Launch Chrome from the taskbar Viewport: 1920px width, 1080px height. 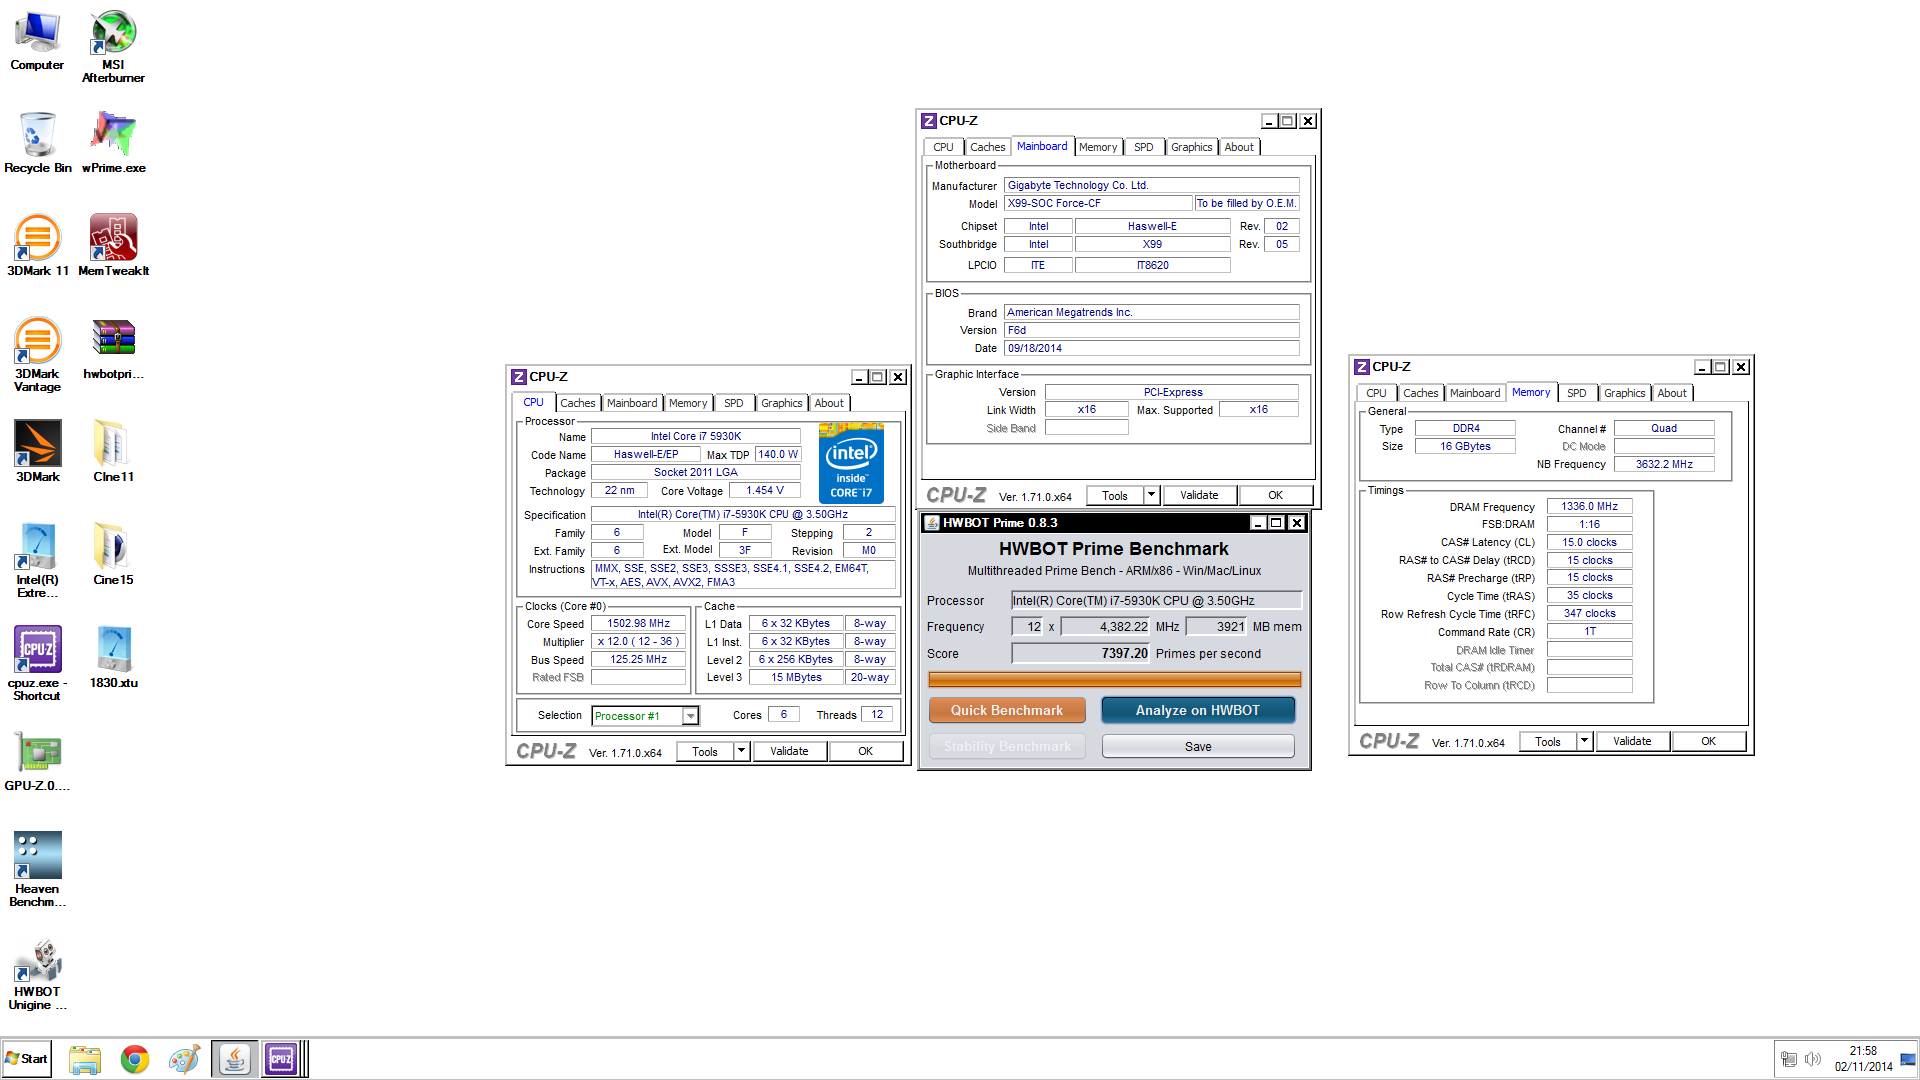pos(135,1059)
